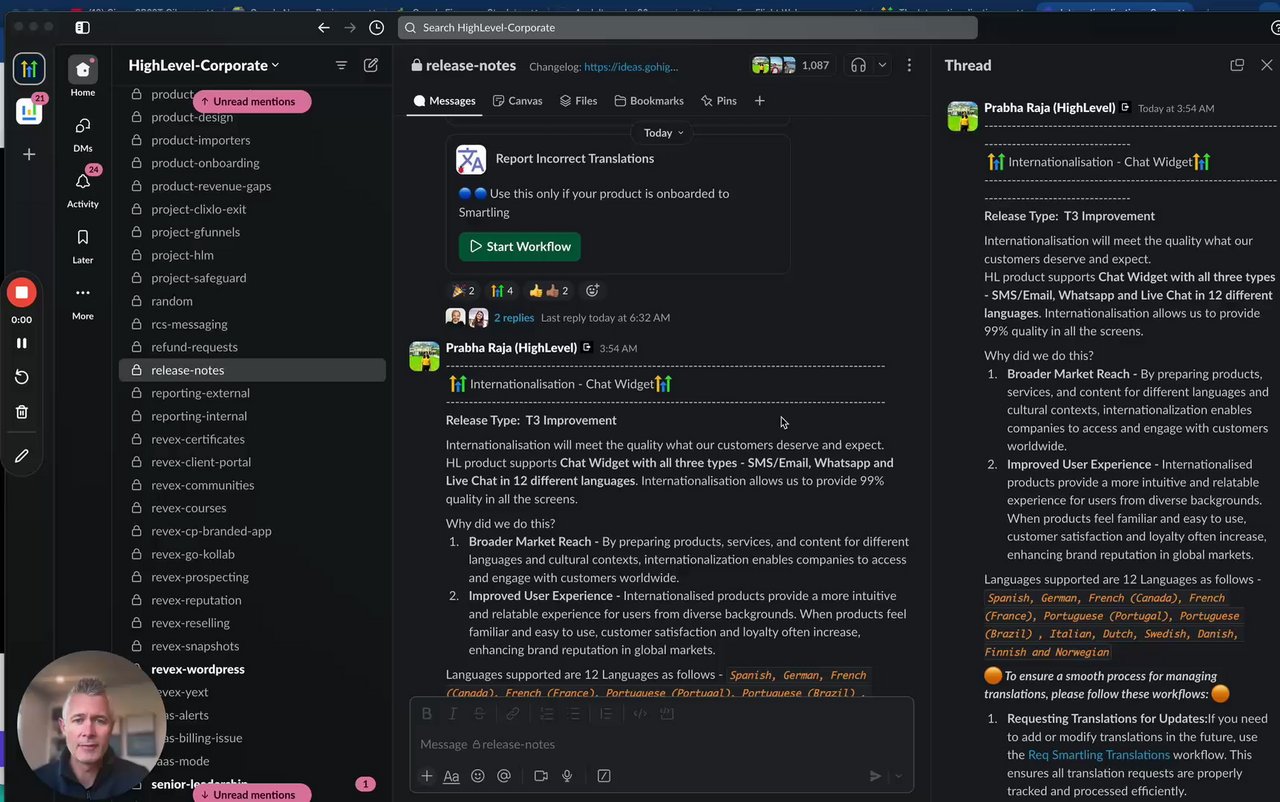
Task: Open the history clock icon
Action: click(376, 27)
